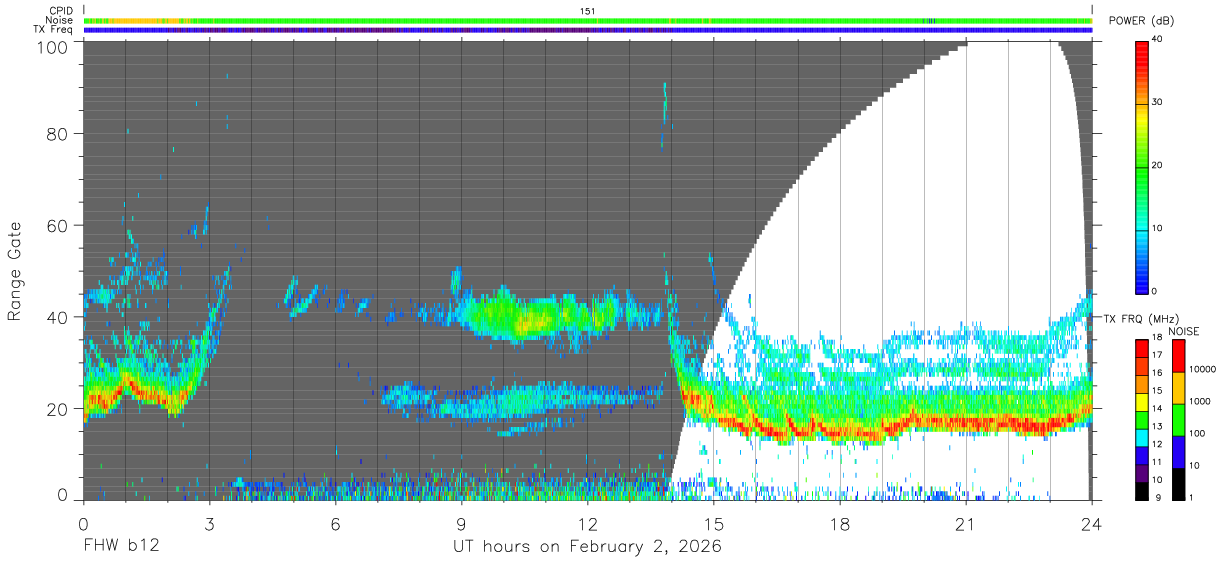The height and width of the screenshot is (567, 1228).
Task: Click the colored Noise strip above the plot
Action: [588, 20]
